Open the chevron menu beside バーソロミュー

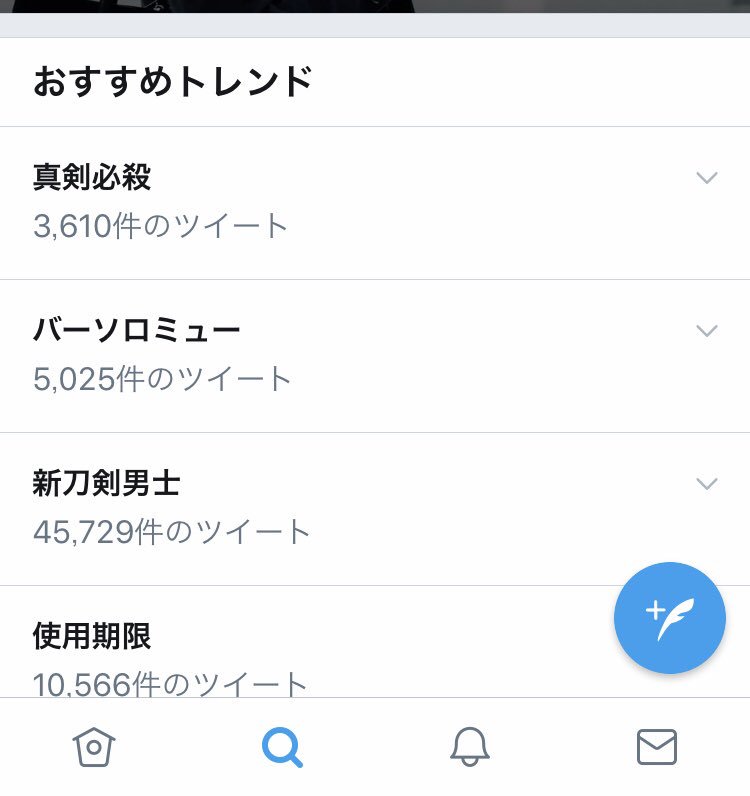point(706,331)
